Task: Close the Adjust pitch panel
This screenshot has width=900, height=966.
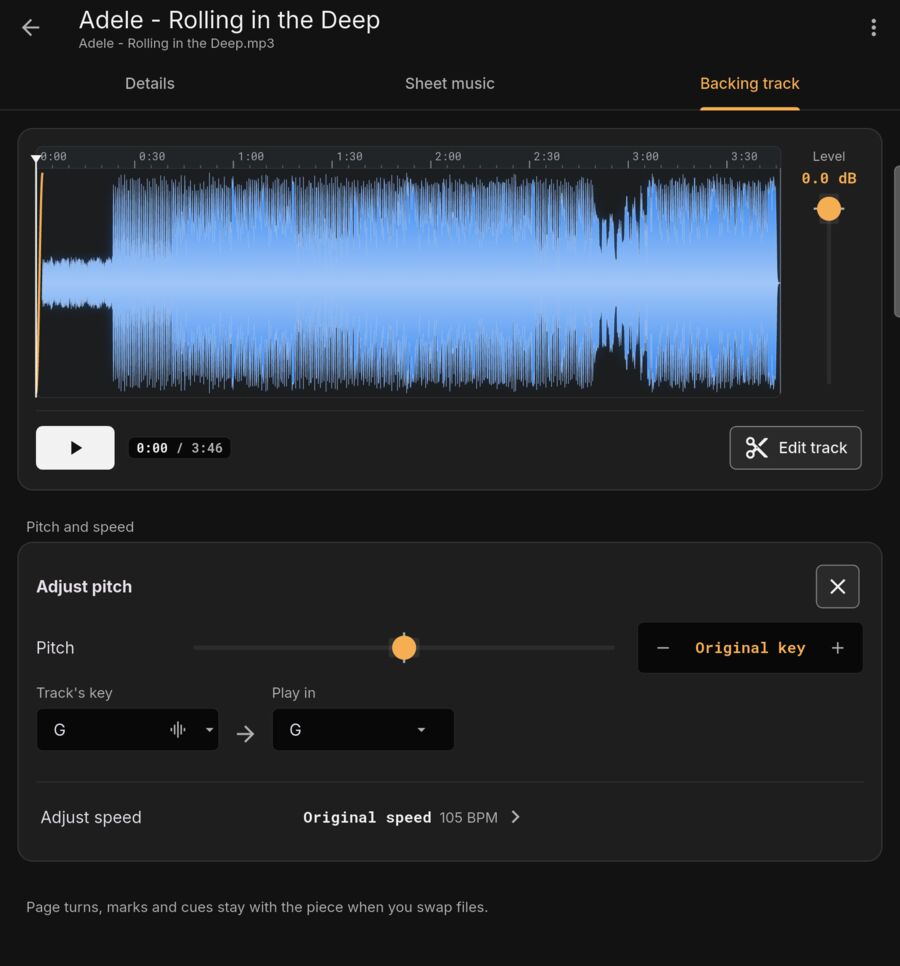Action: (x=837, y=586)
